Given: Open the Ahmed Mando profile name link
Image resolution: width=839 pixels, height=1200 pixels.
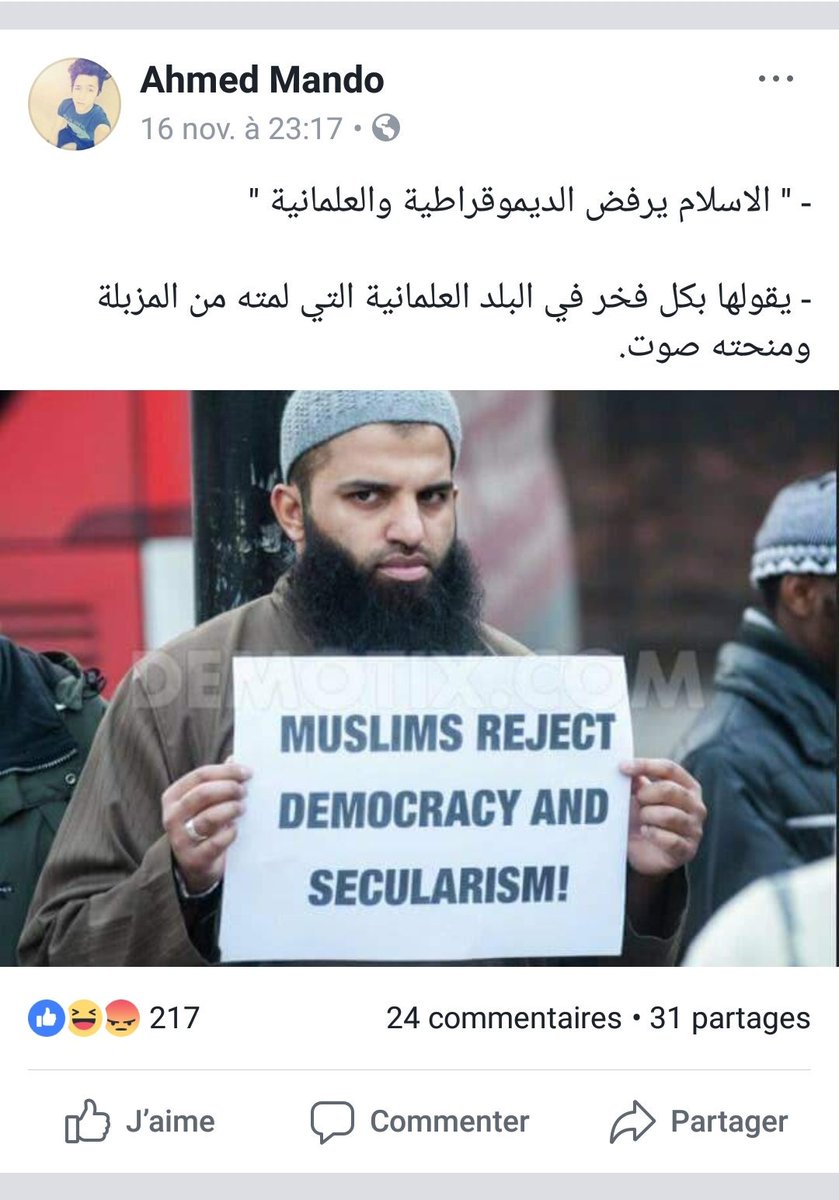Looking at the screenshot, I should pos(262,80).
